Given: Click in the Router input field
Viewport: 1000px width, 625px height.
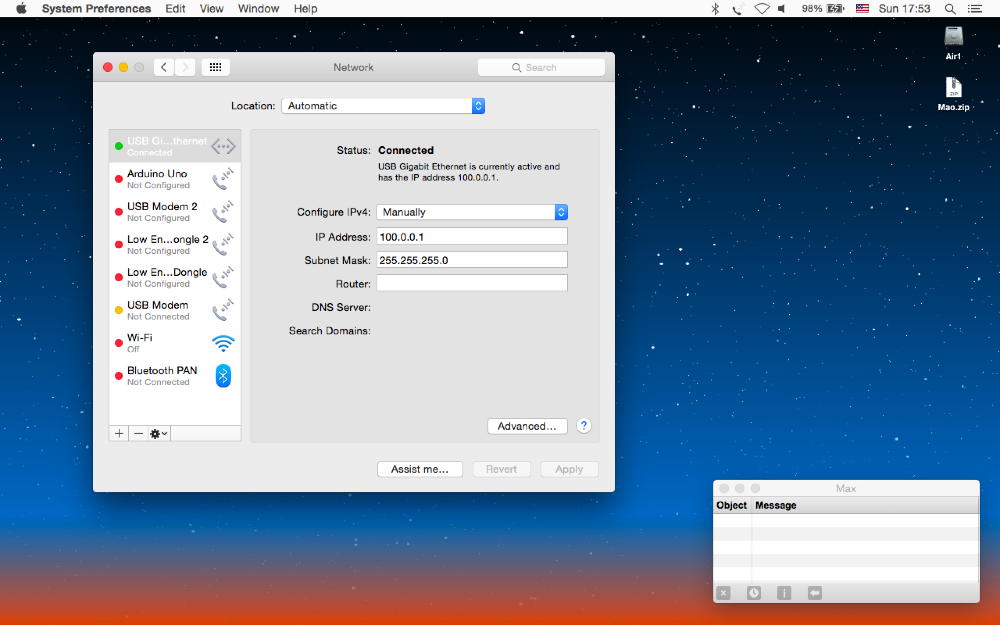Looking at the screenshot, I should [x=471, y=283].
